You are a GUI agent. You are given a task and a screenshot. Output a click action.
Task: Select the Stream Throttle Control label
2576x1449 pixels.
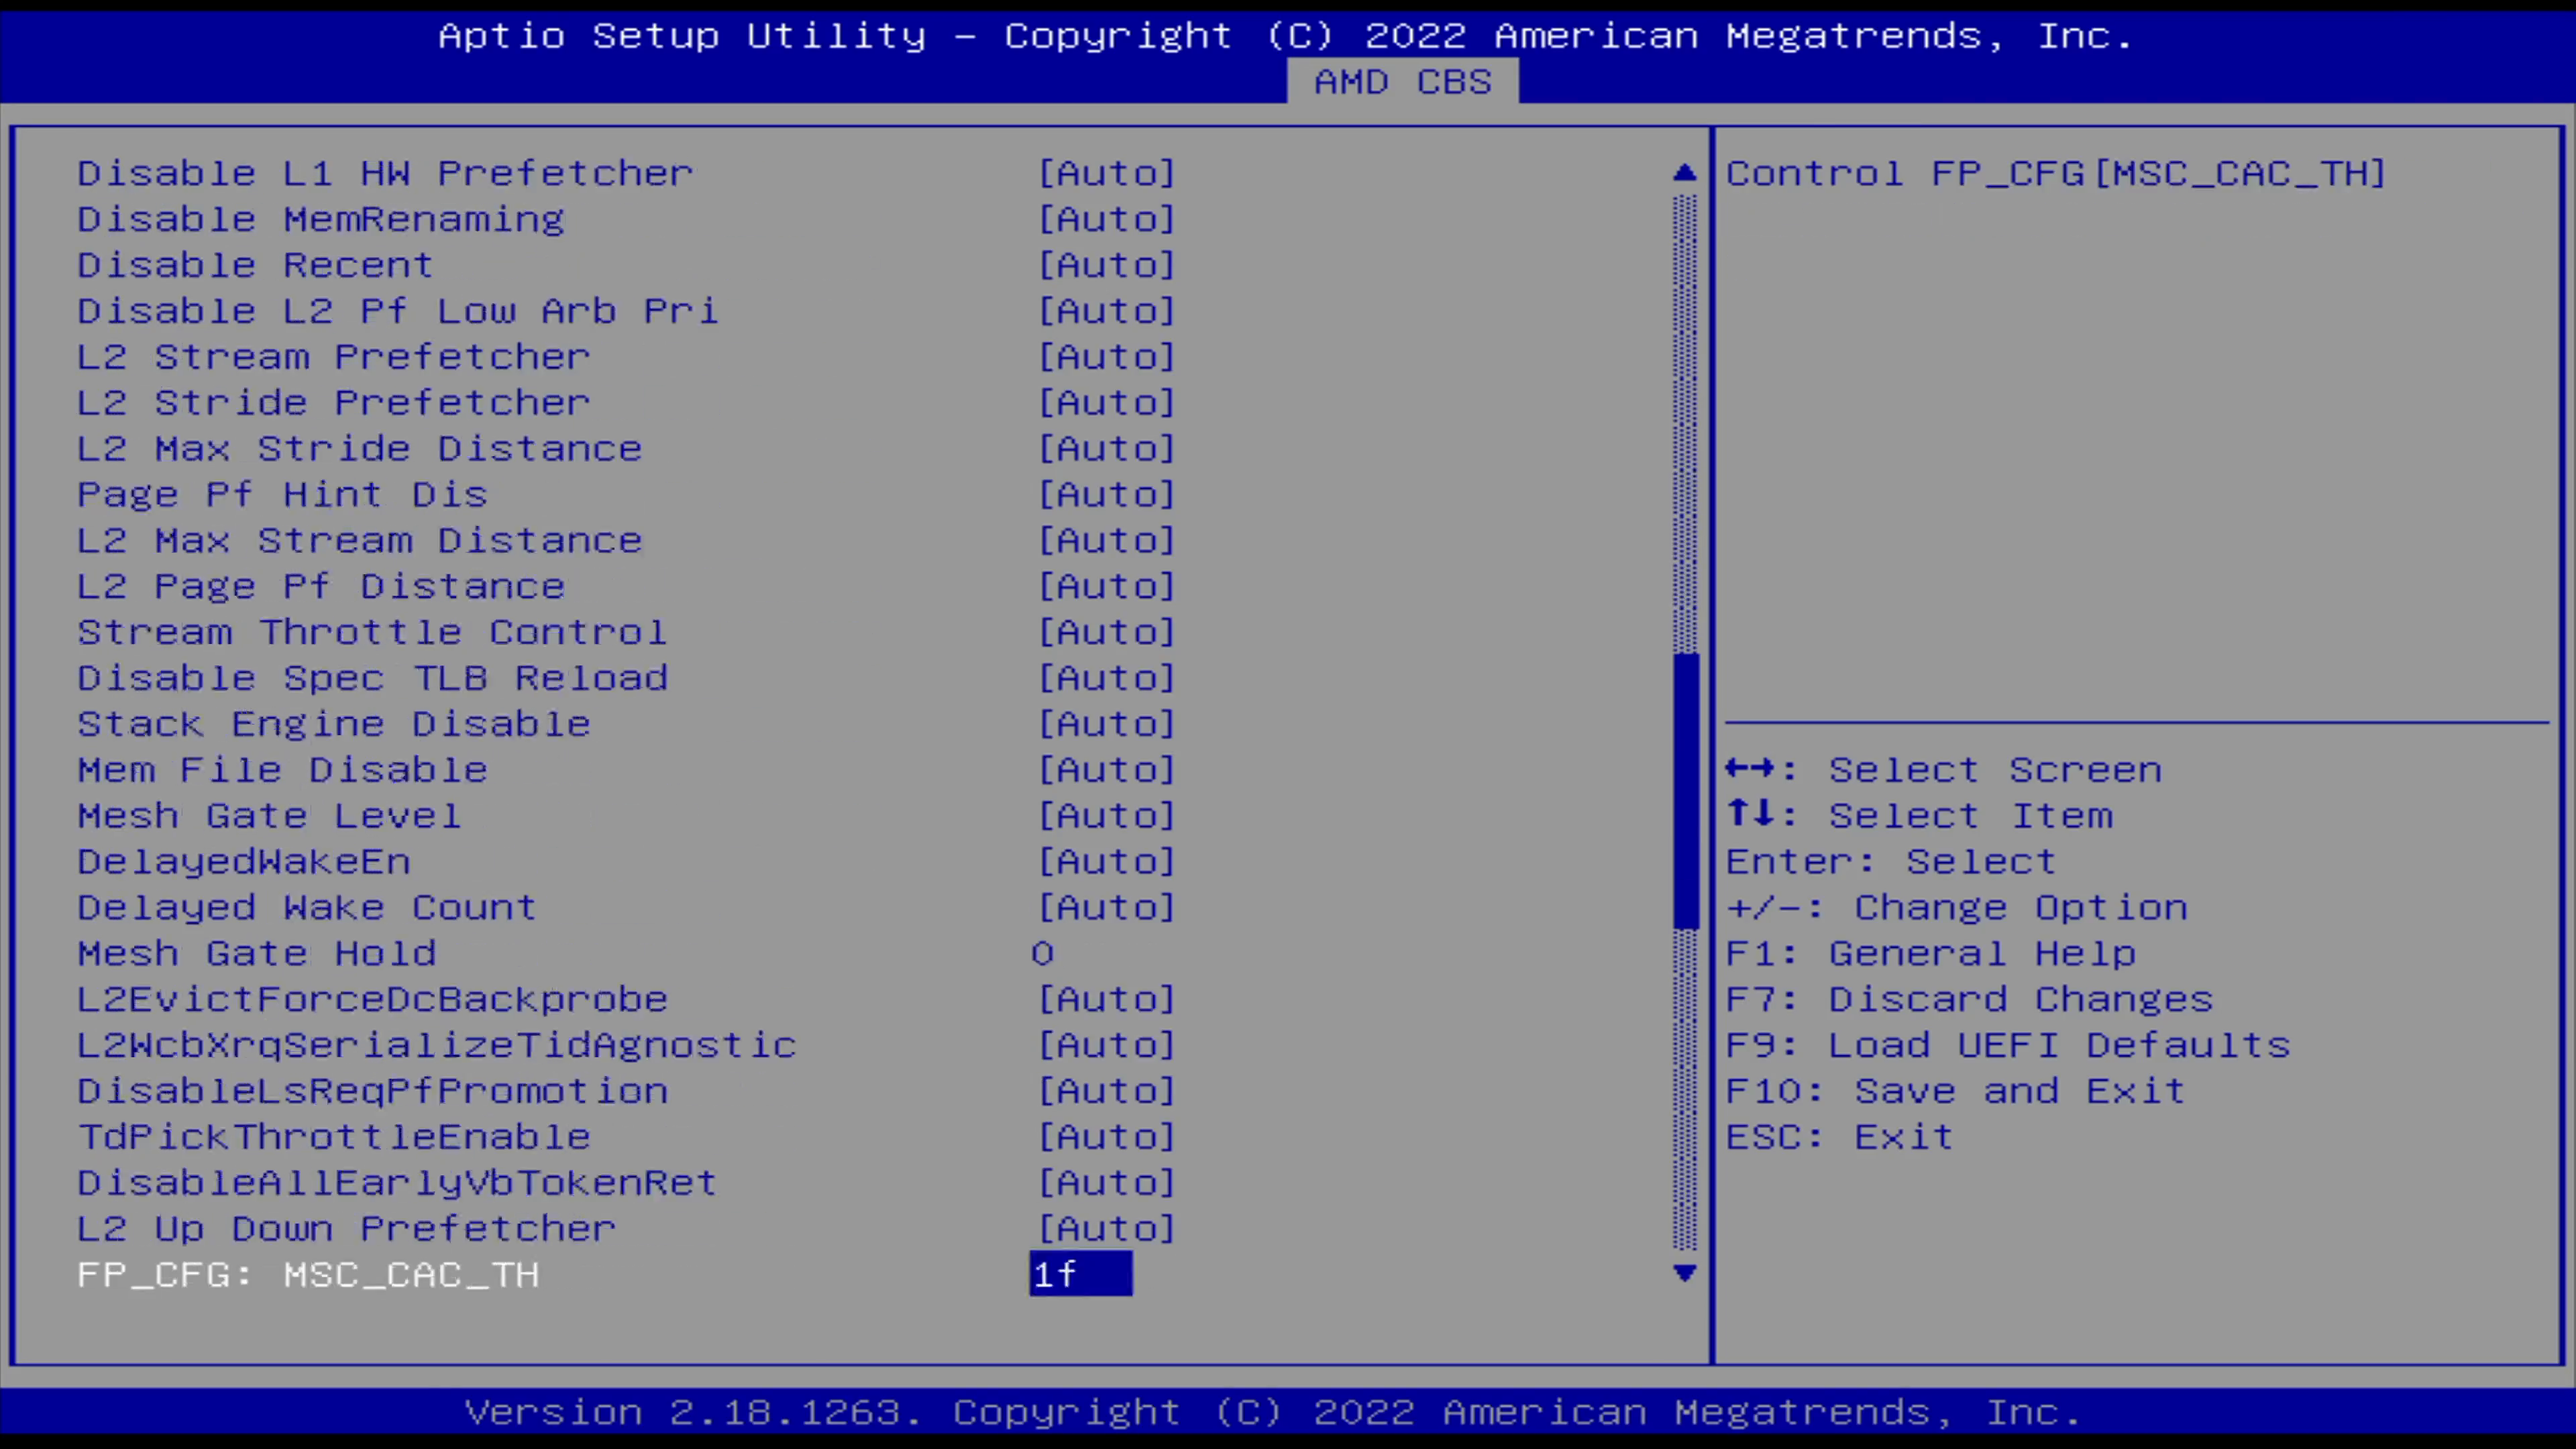coord(372,633)
